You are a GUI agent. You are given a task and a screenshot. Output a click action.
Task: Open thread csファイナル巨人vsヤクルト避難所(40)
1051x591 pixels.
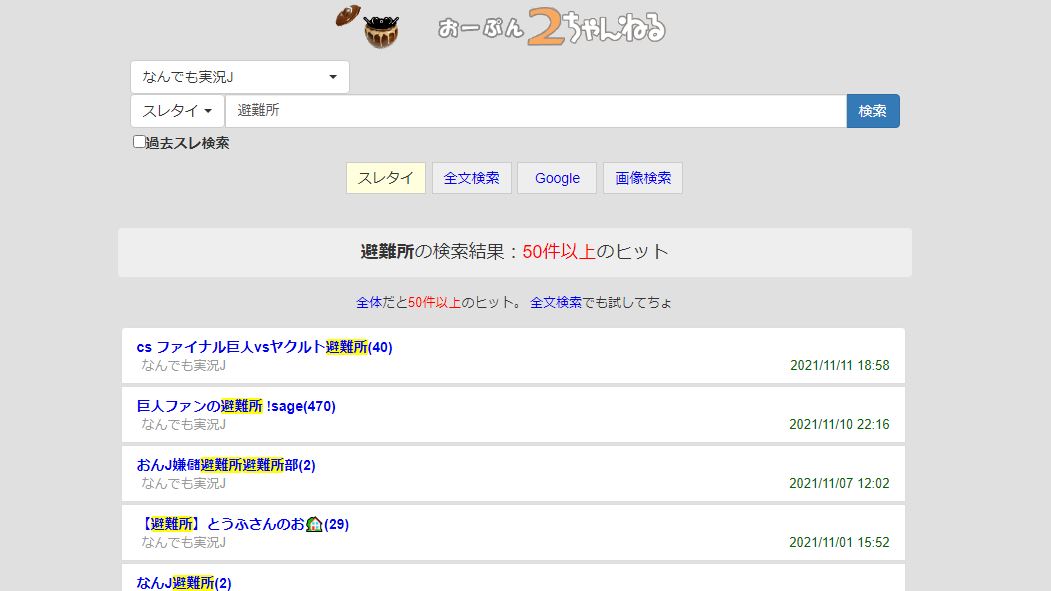(264, 347)
